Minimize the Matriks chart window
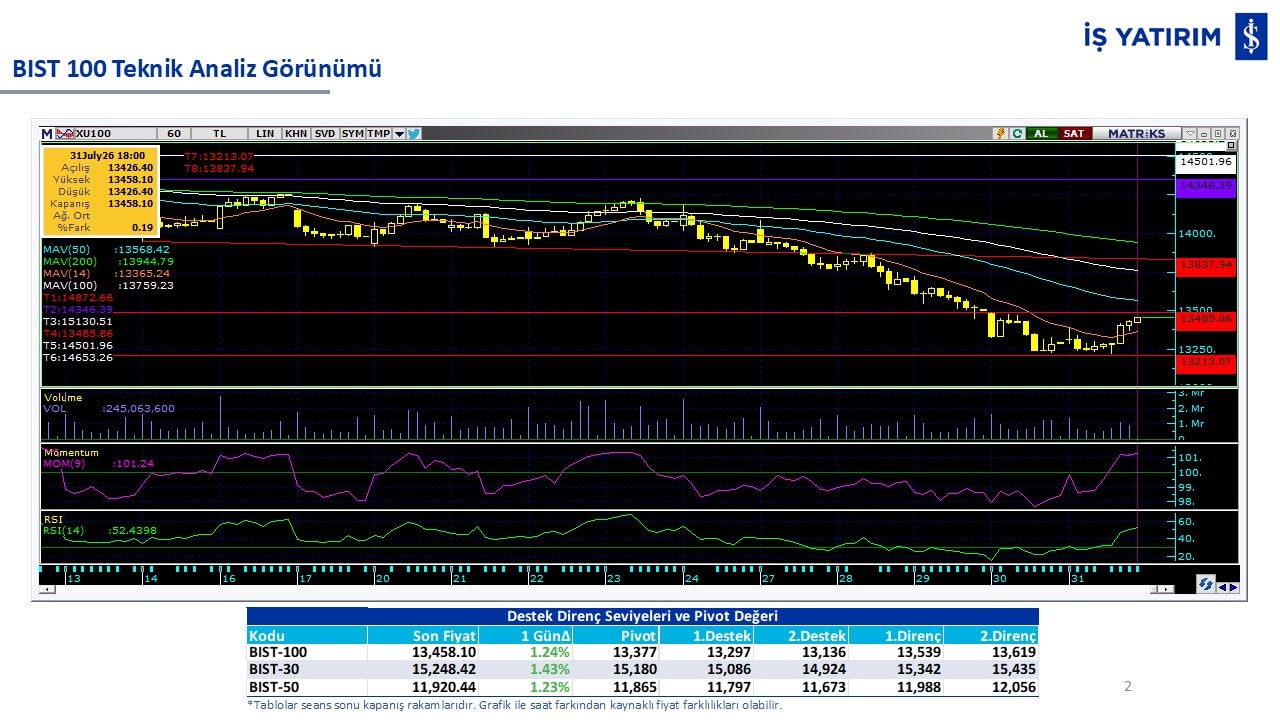 [x=1204, y=133]
